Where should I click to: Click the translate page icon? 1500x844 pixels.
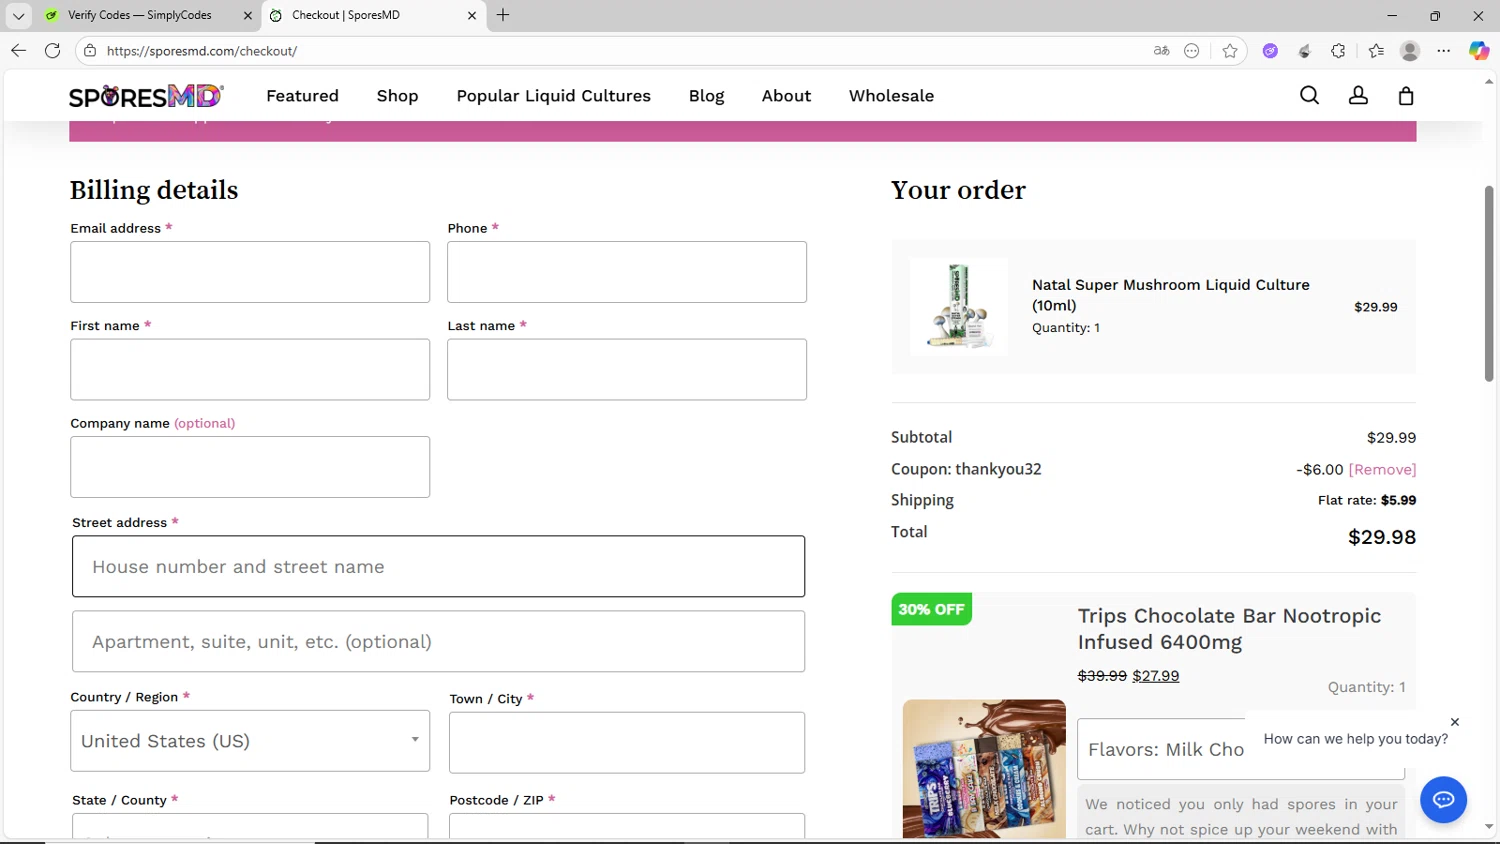[1161, 51]
